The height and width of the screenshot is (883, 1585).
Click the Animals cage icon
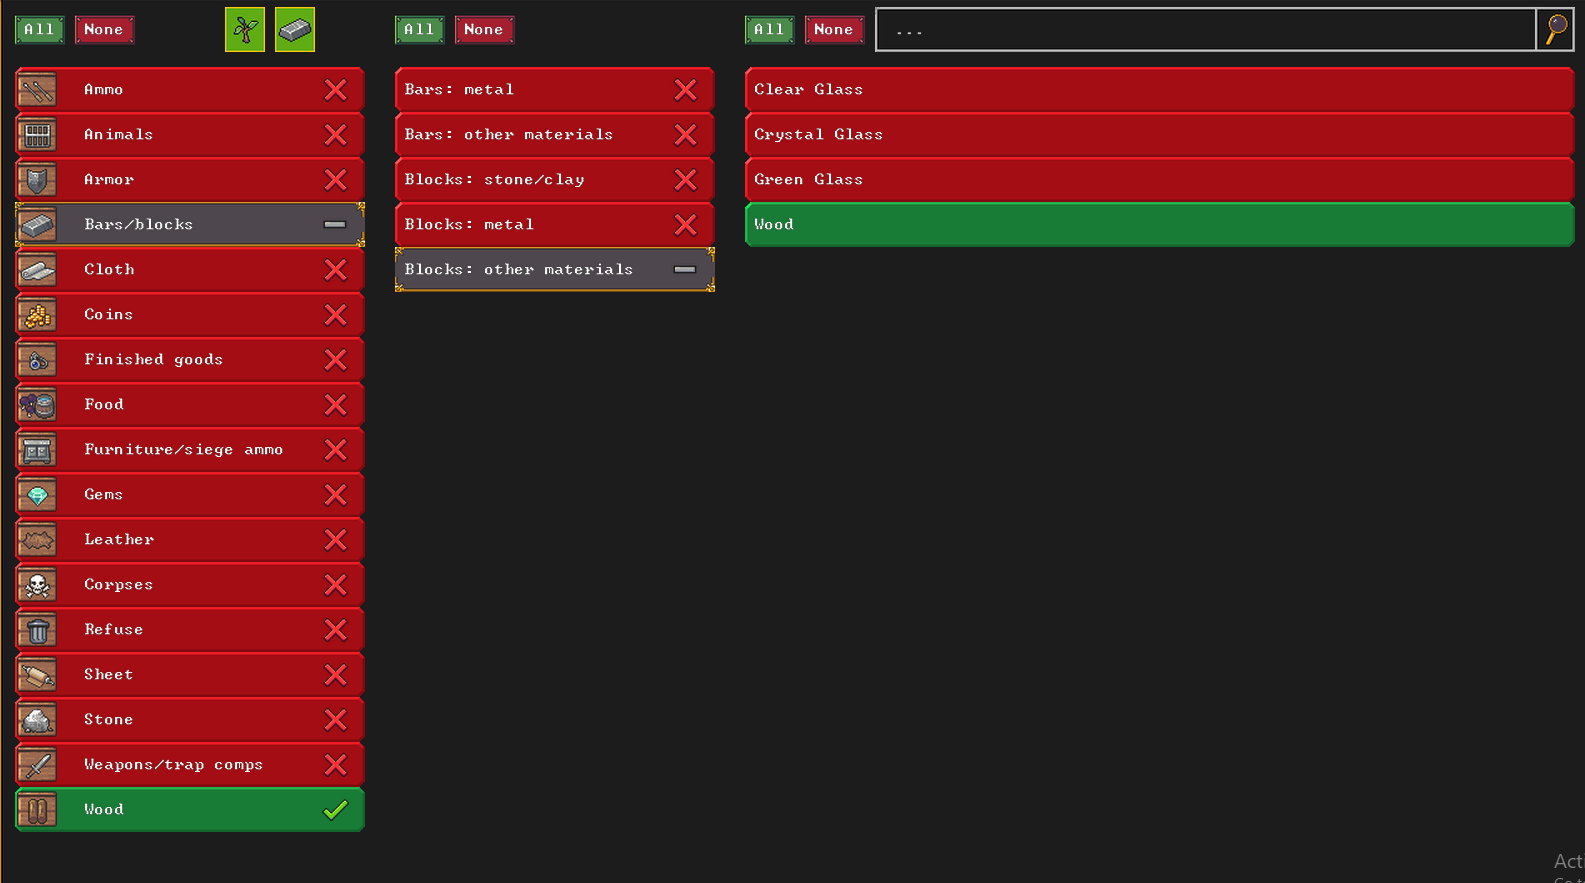37,135
